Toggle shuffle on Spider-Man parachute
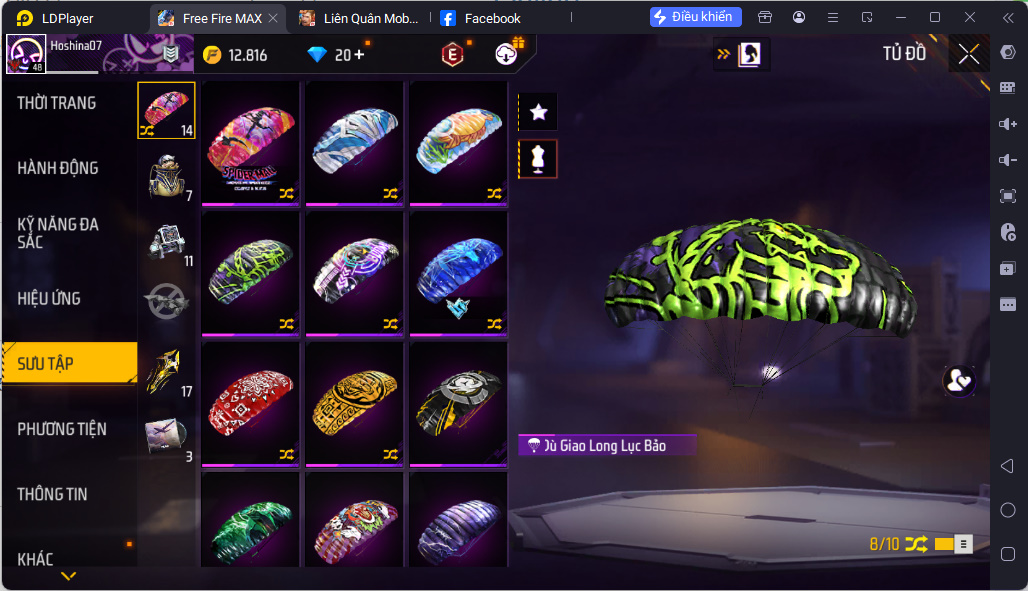 tap(287, 194)
